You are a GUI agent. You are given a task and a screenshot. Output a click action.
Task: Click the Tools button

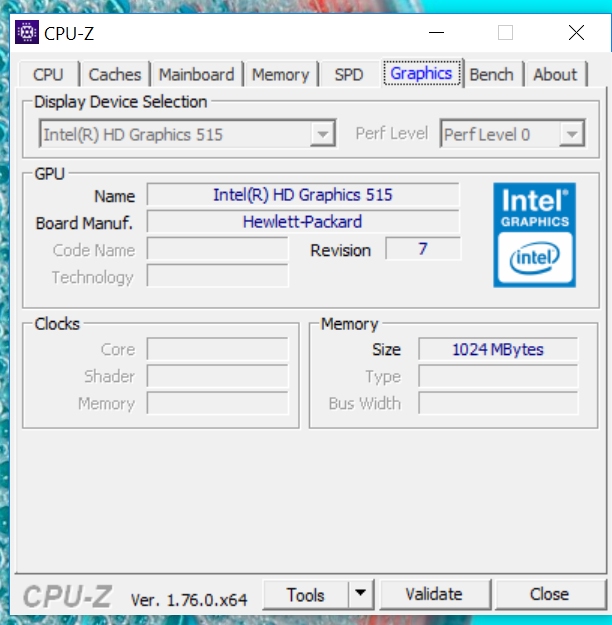pos(306,594)
